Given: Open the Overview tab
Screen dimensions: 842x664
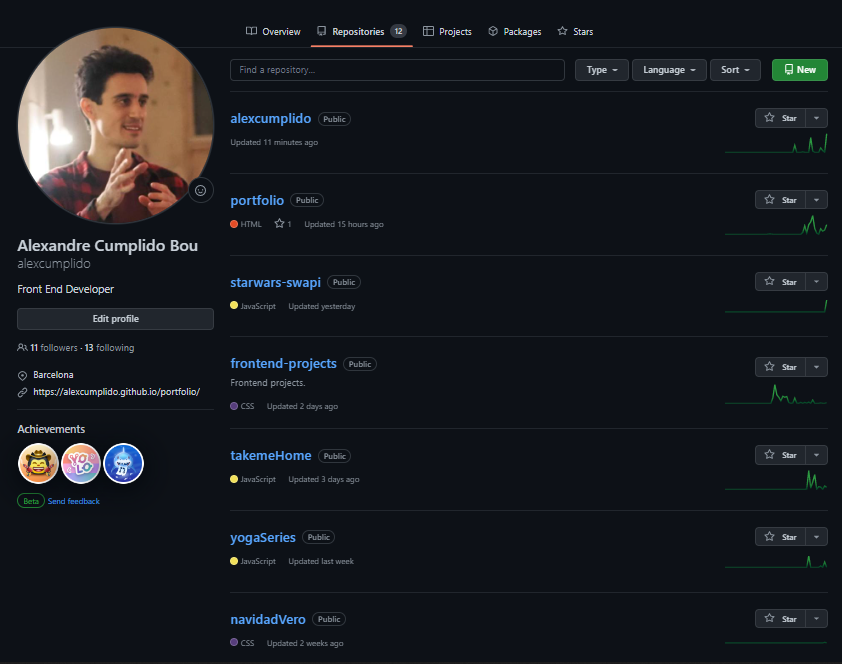Looking at the screenshot, I should (273, 32).
